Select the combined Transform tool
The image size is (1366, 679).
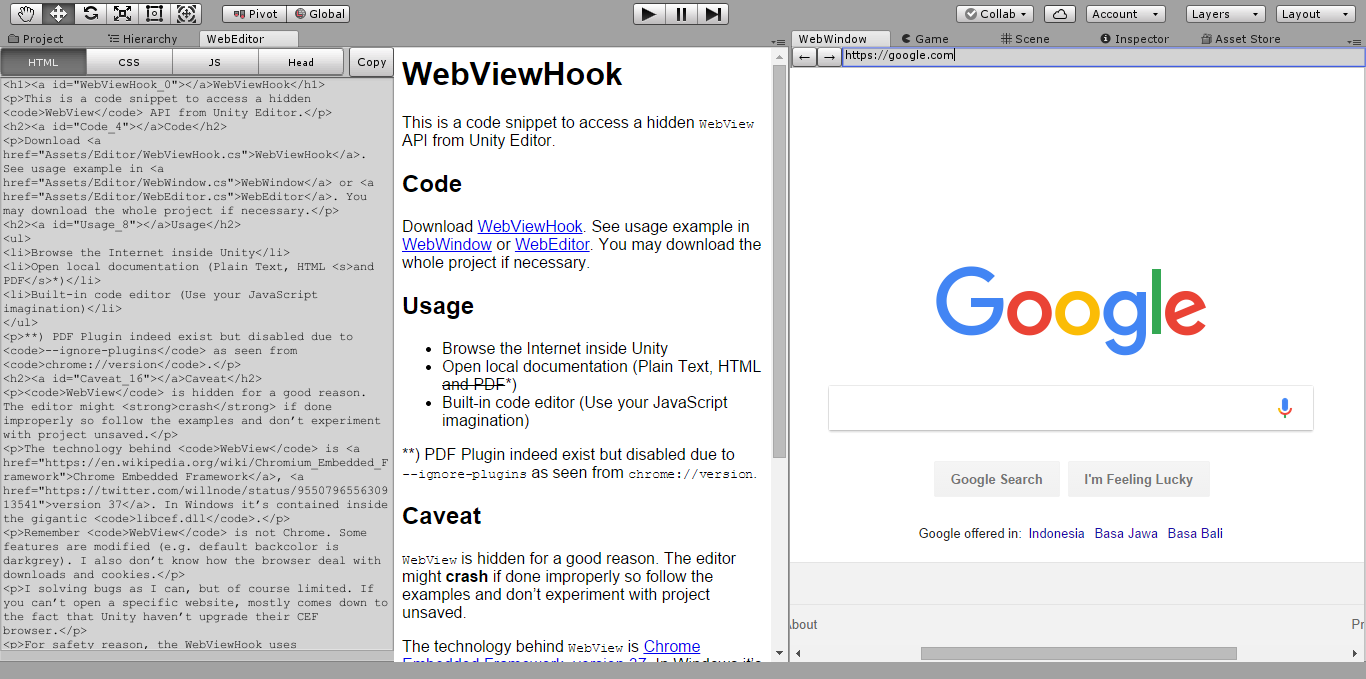186,13
